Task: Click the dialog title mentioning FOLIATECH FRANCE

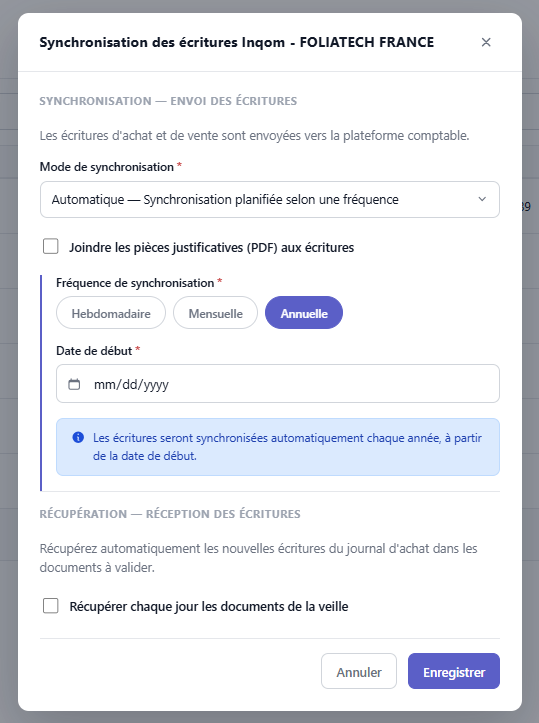Action: 237,42
